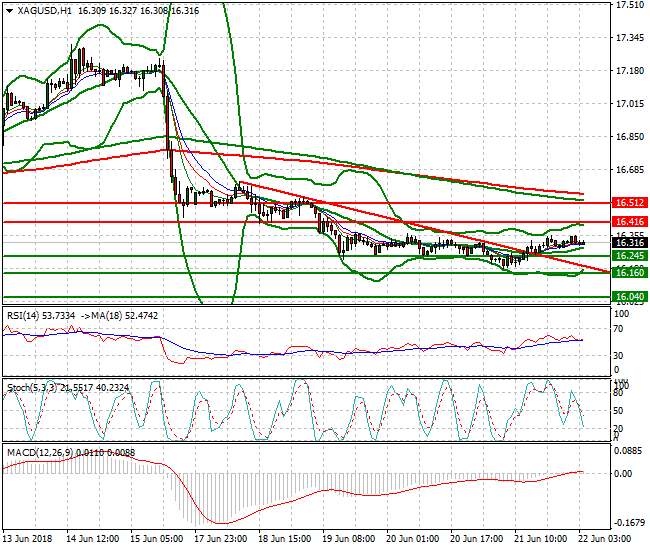Screen dimensions: 650x550
Task: Click the 13 Jun 2018 time axis label
Action: point(28,539)
